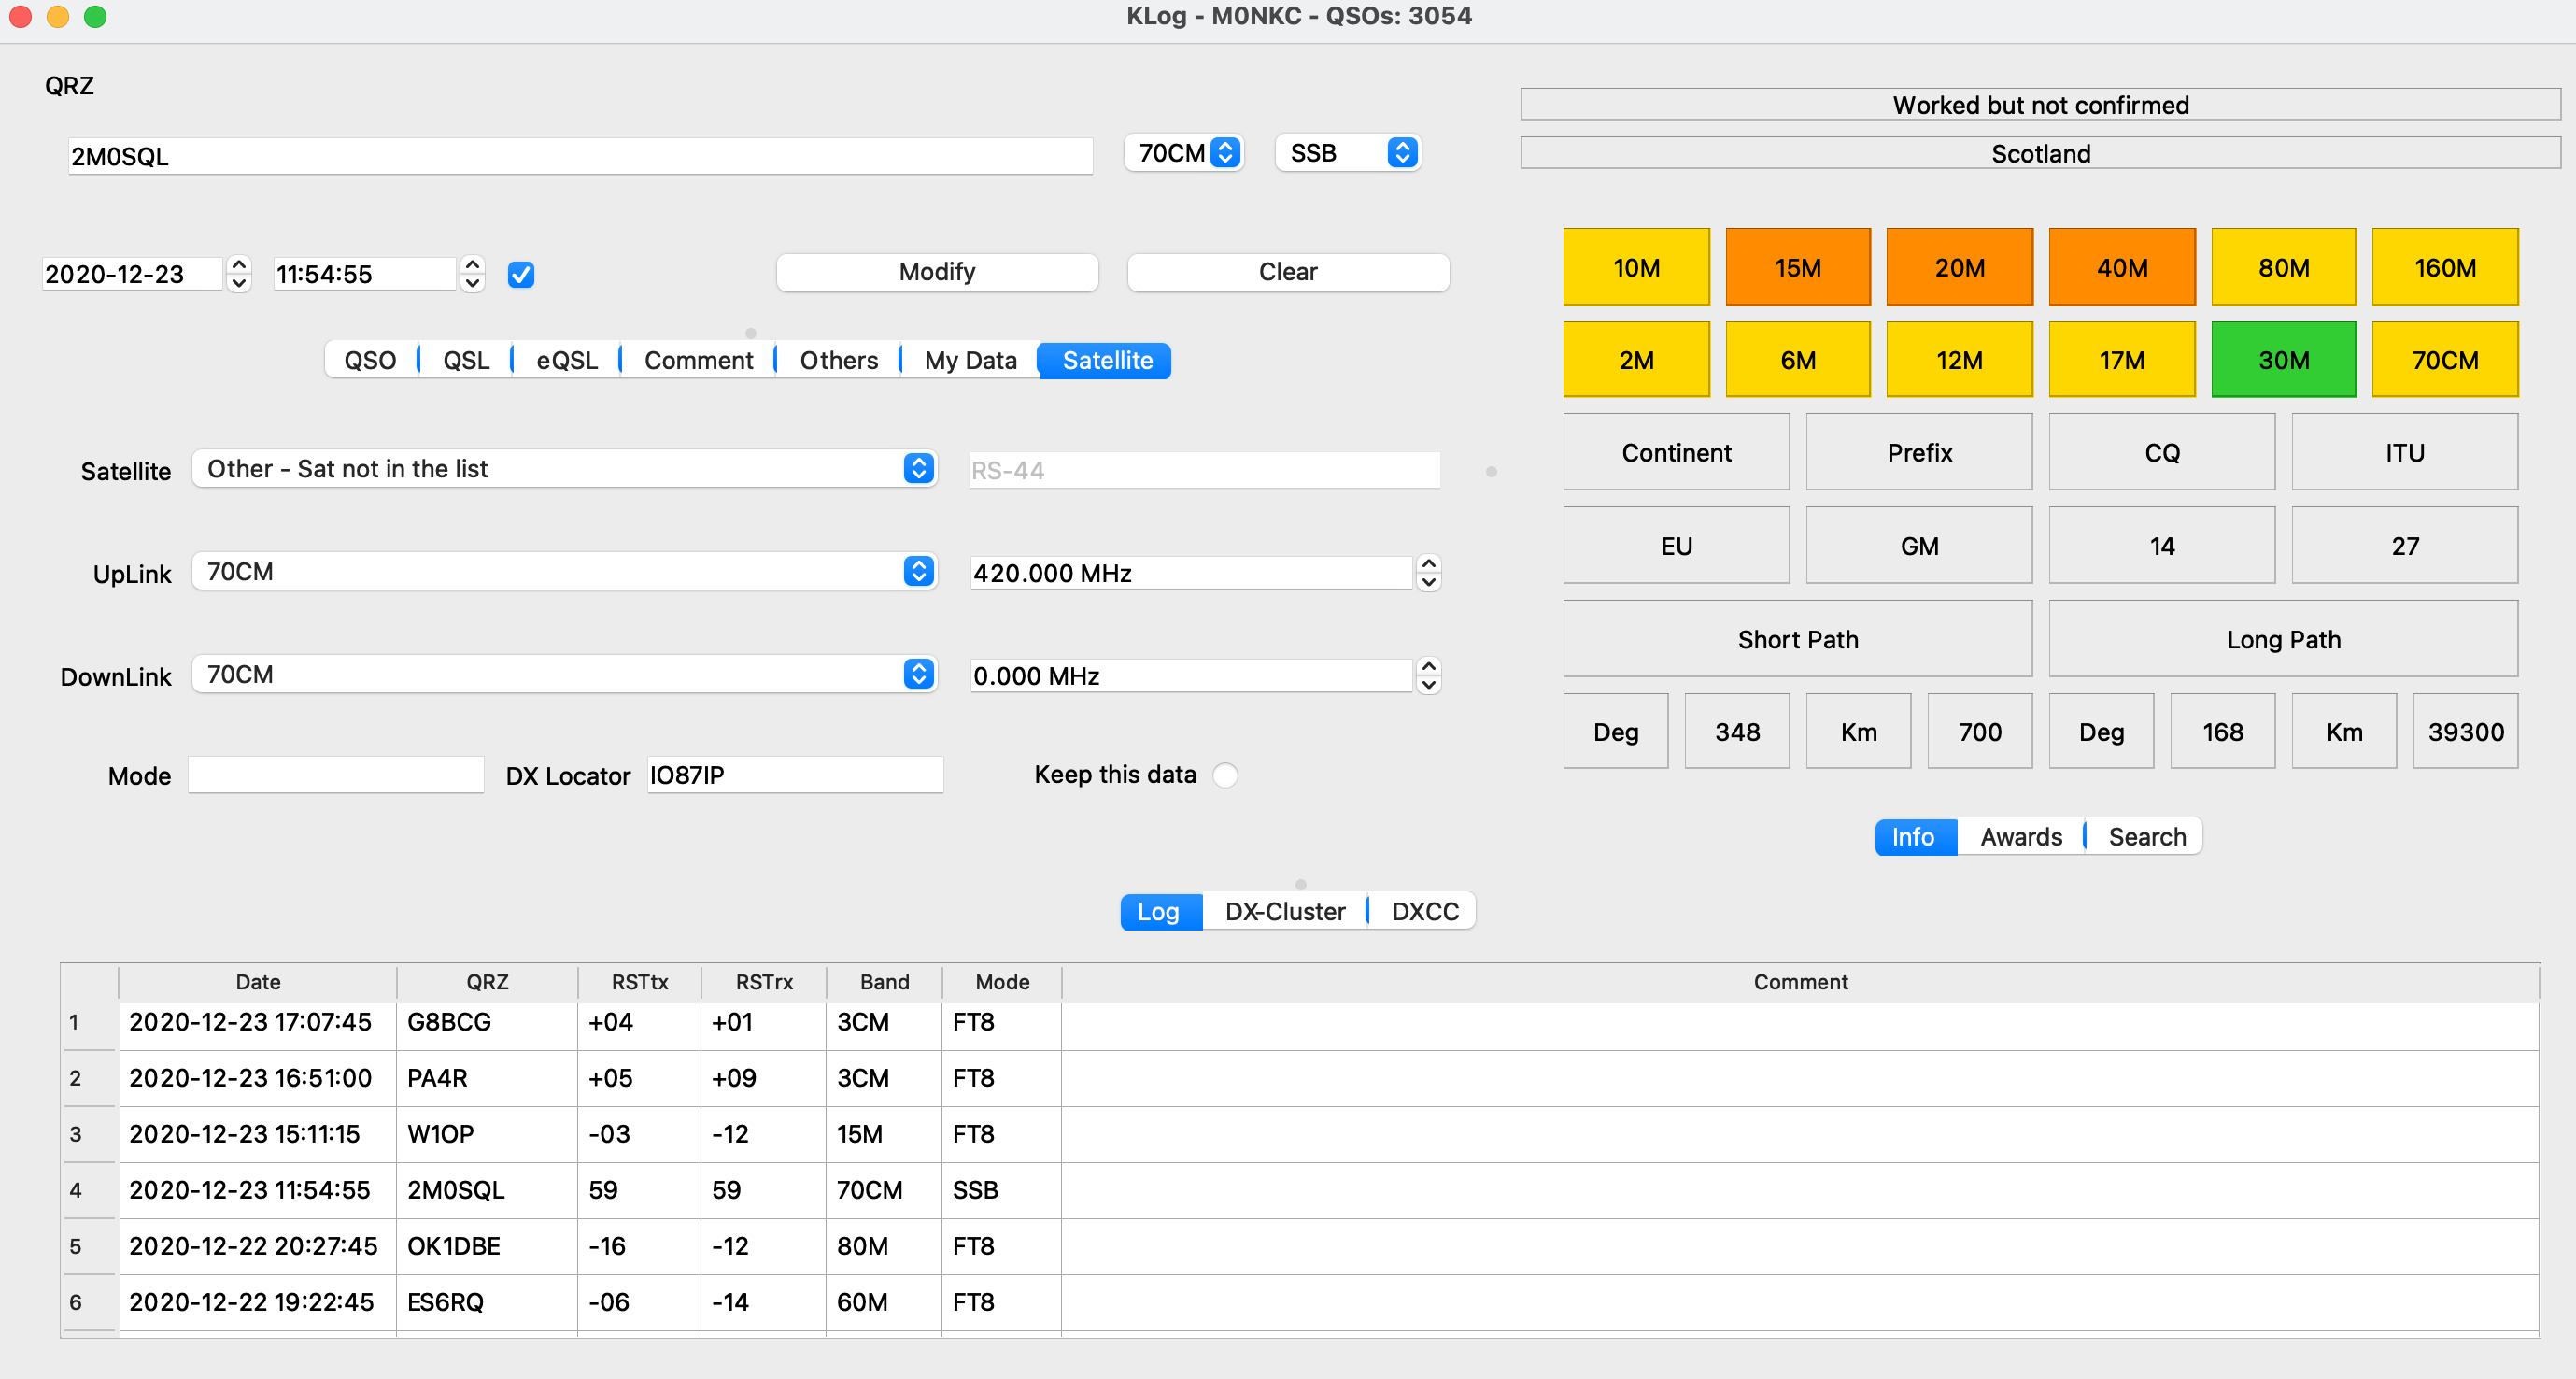
Task: Click the 160M band box
Action: click(x=2445, y=267)
